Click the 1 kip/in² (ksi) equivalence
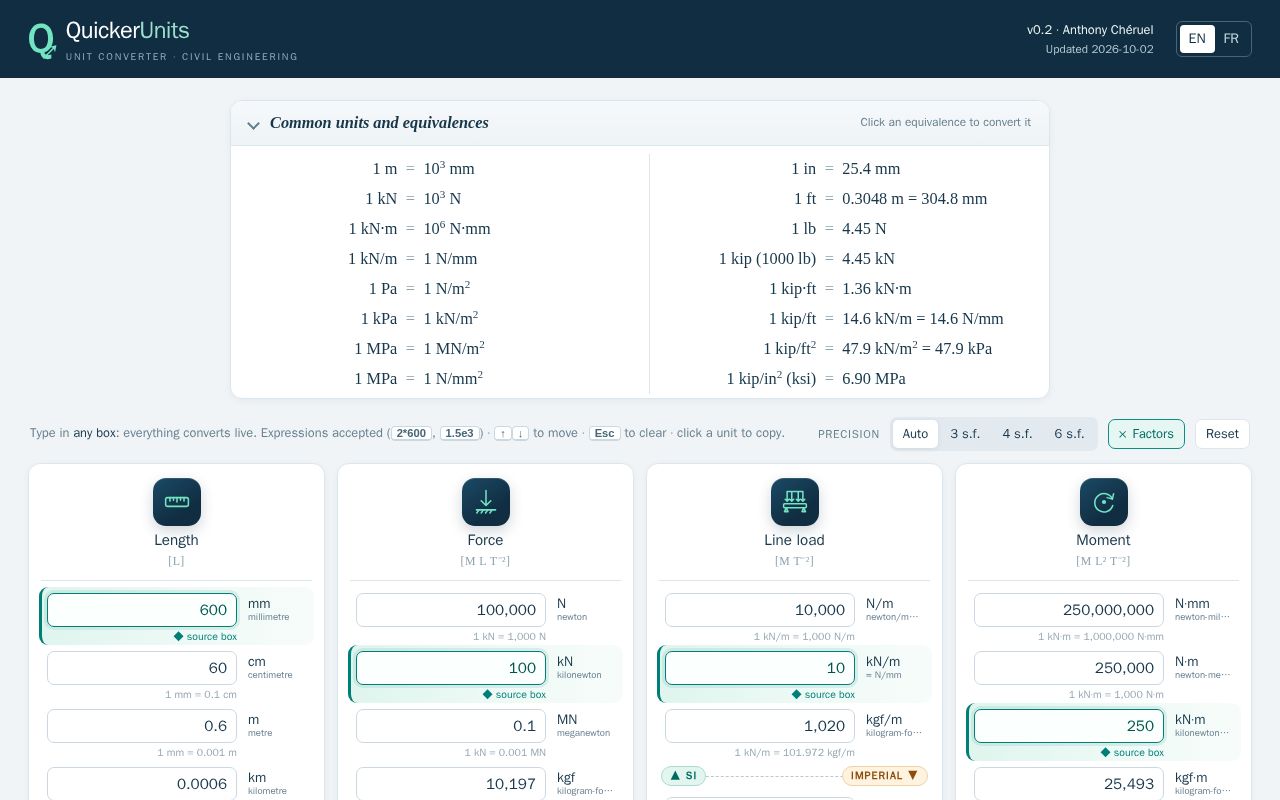This screenshot has height=800, width=1280. 816,379
